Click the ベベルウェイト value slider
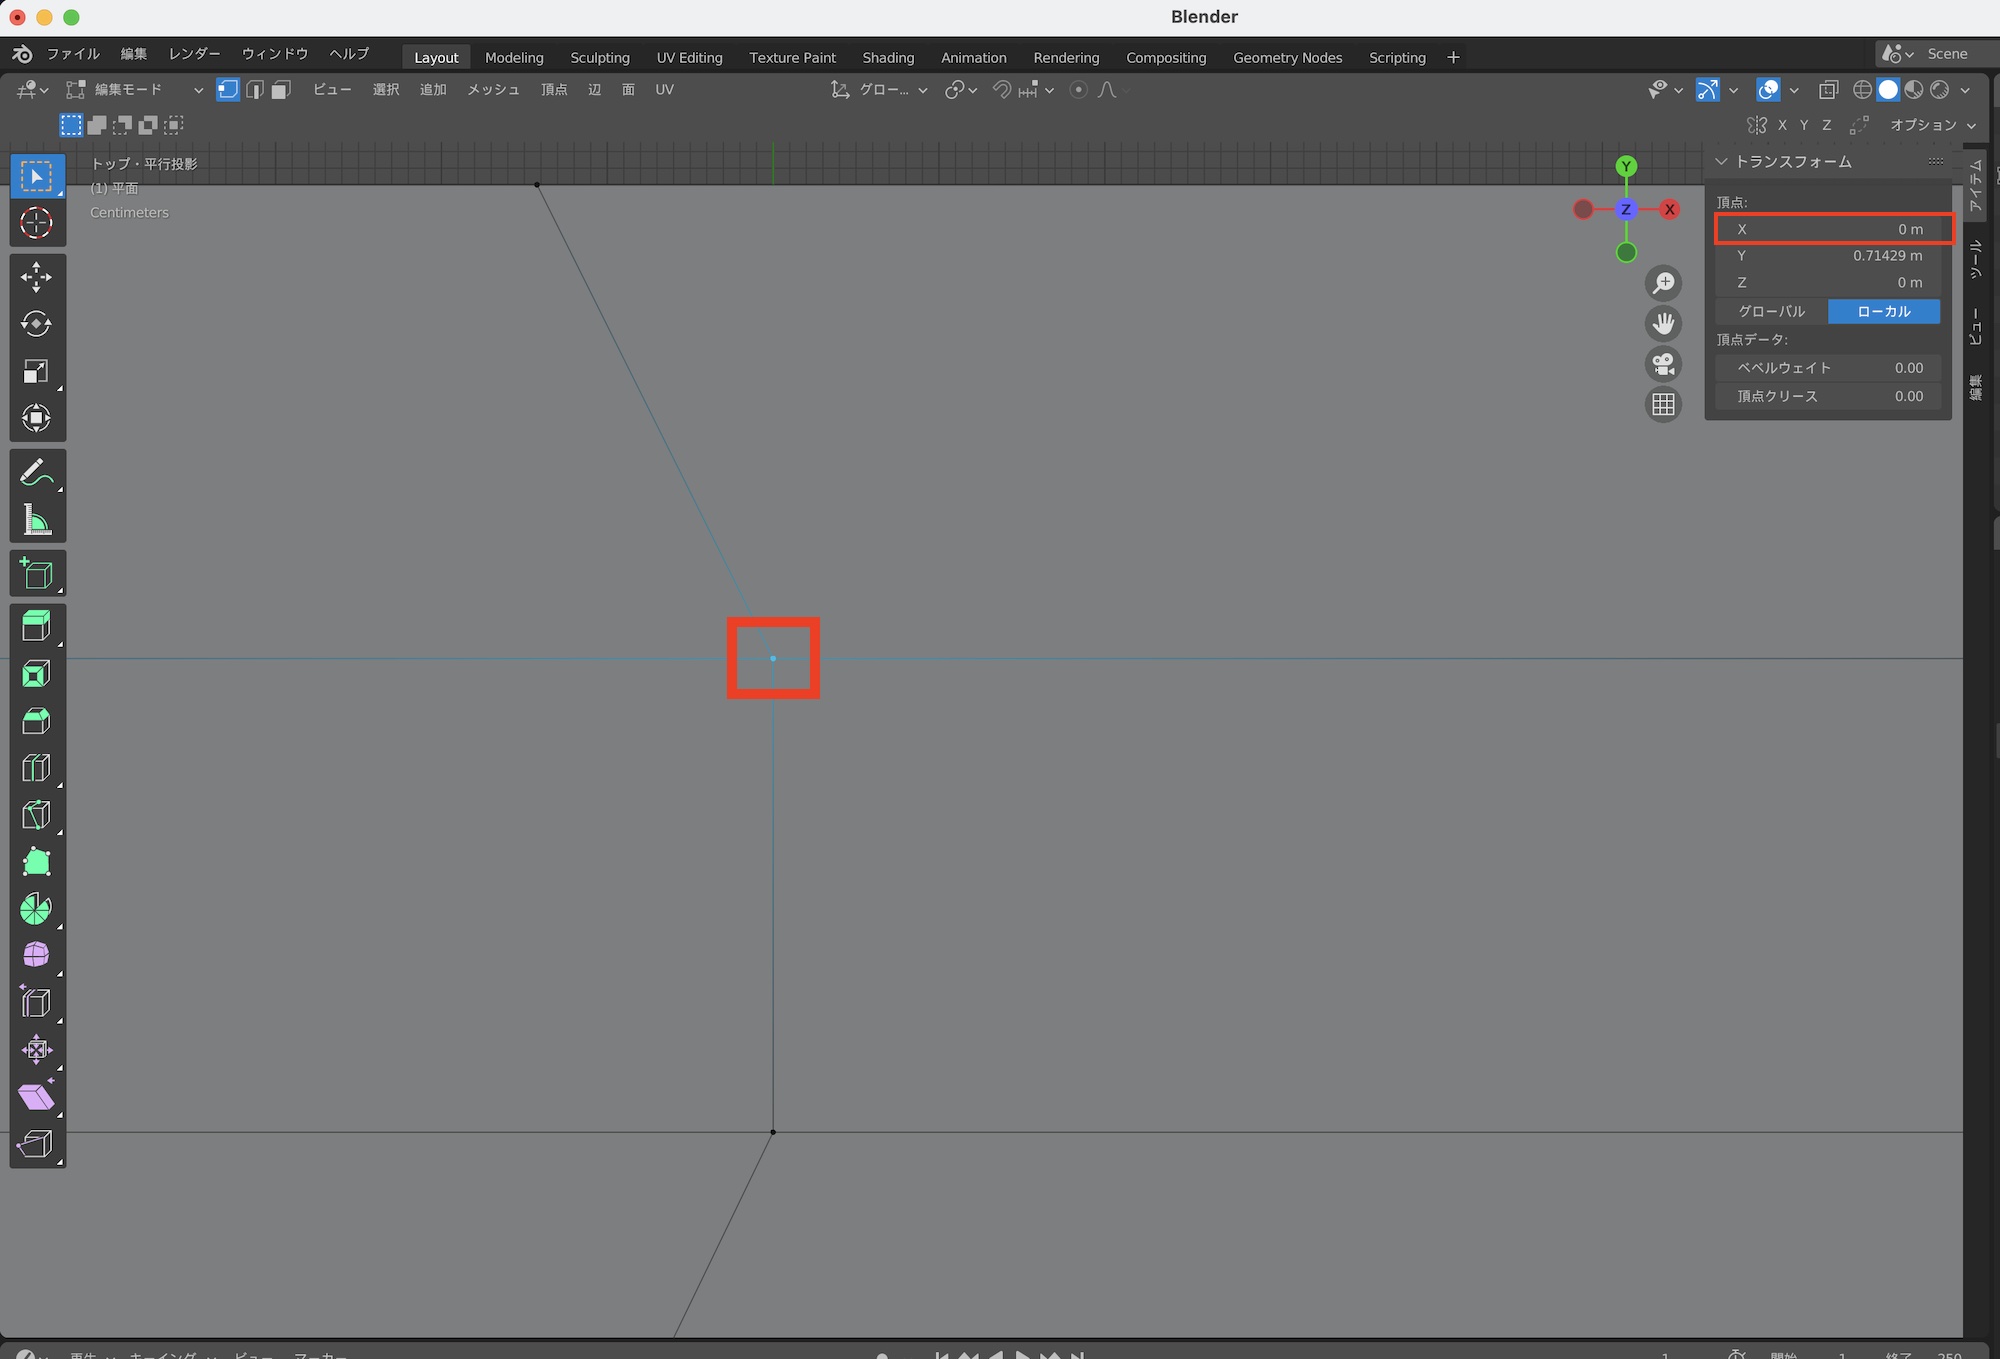This screenshot has height=1359, width=2000. [x=1828, y=368]
